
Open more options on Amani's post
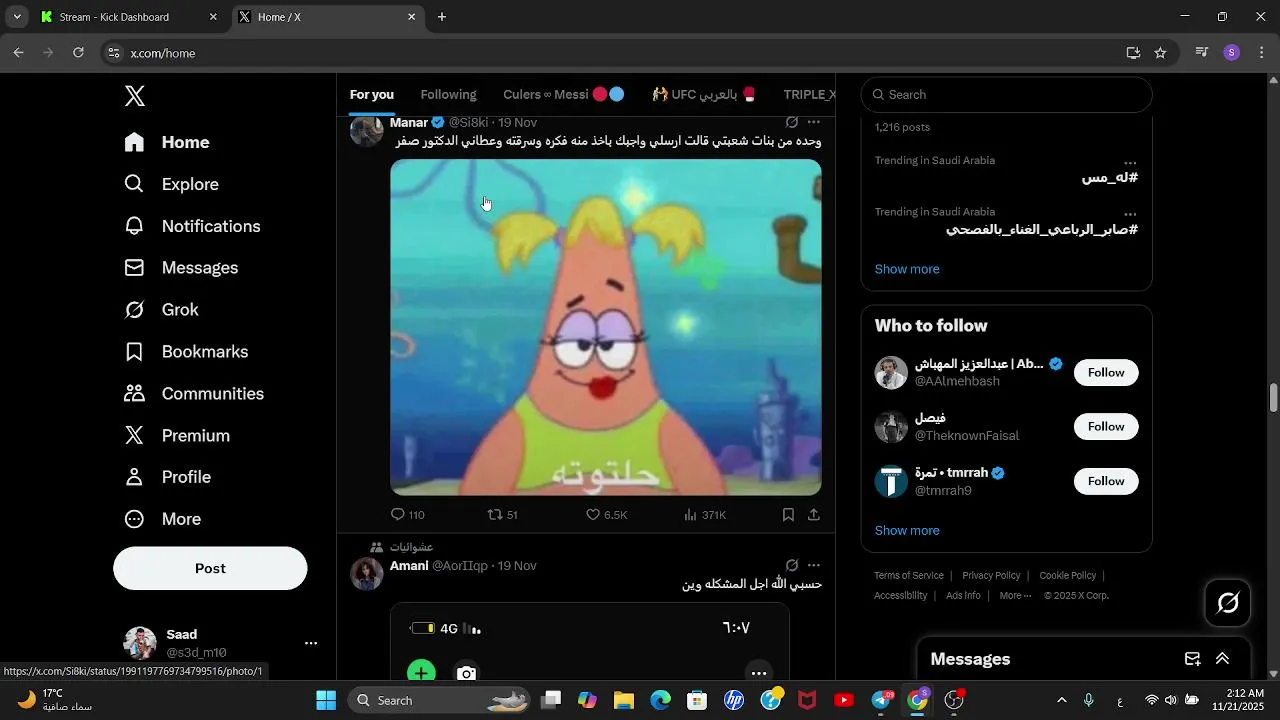[814, 565]
